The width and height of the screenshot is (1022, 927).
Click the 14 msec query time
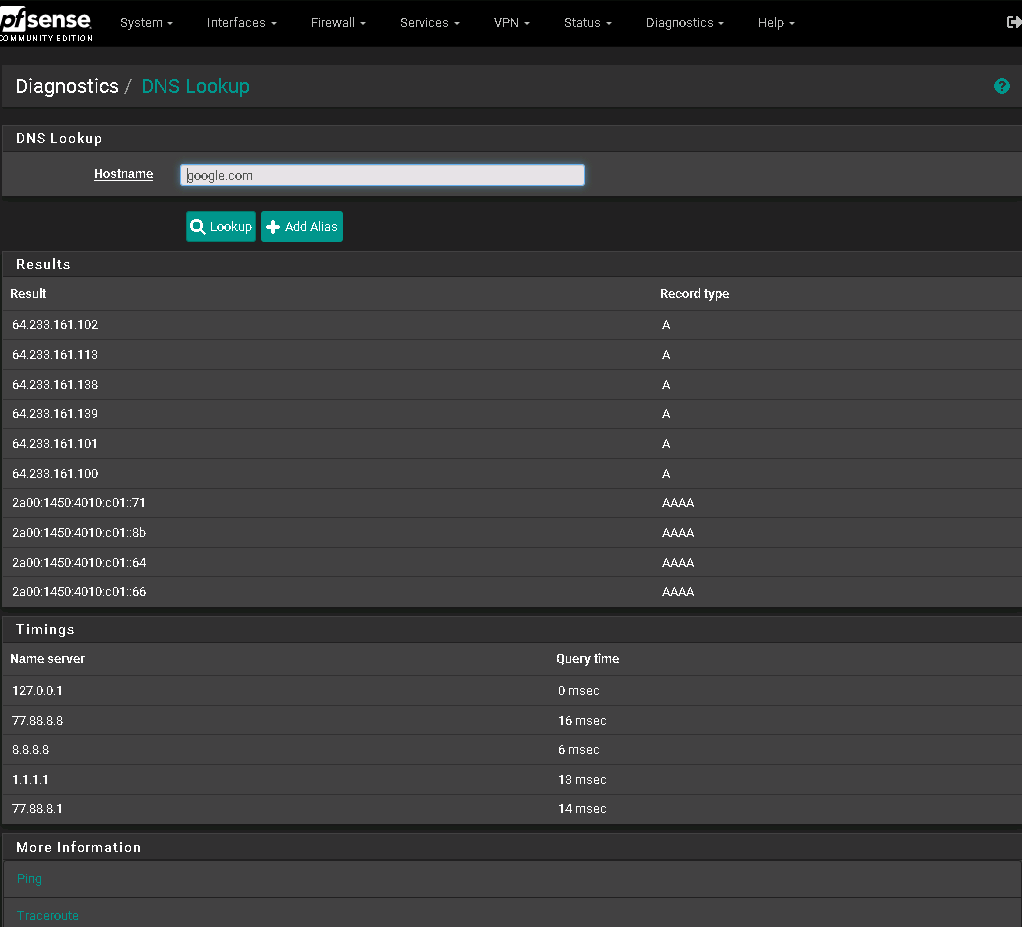[582, 809]
